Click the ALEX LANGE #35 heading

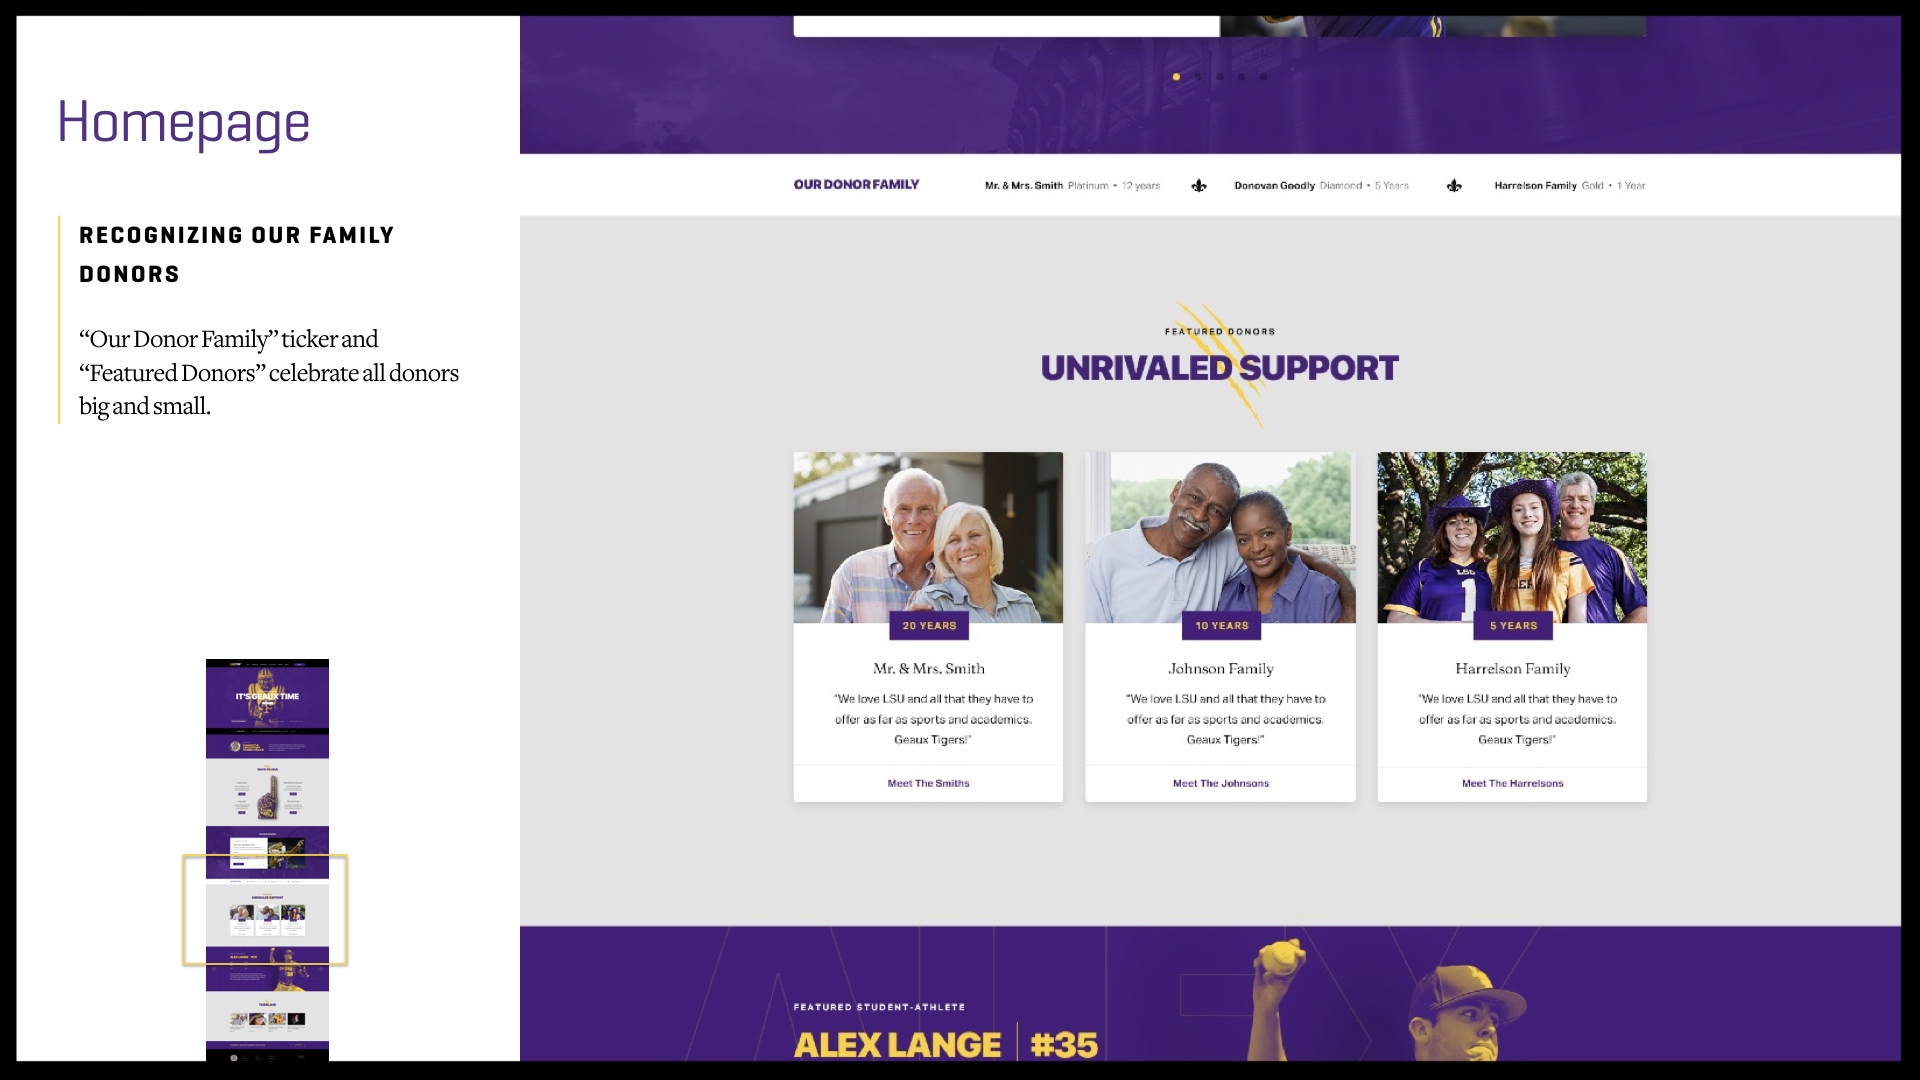coord(945,1045)
